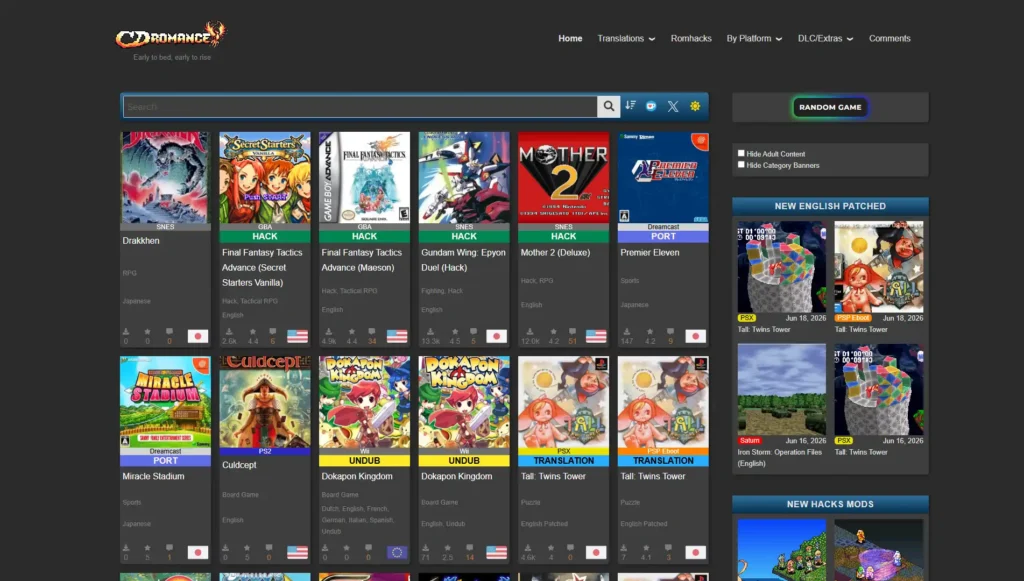Click comment icon on Miracle Stadium card
Image resolution: width=1024 pixels, height=581 pixels.
tap(169, 548)
